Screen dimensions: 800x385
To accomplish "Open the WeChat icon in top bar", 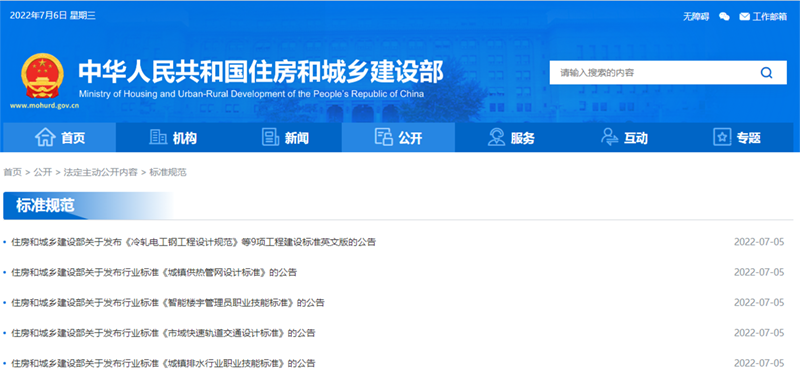I will click(x=724, y=16).
